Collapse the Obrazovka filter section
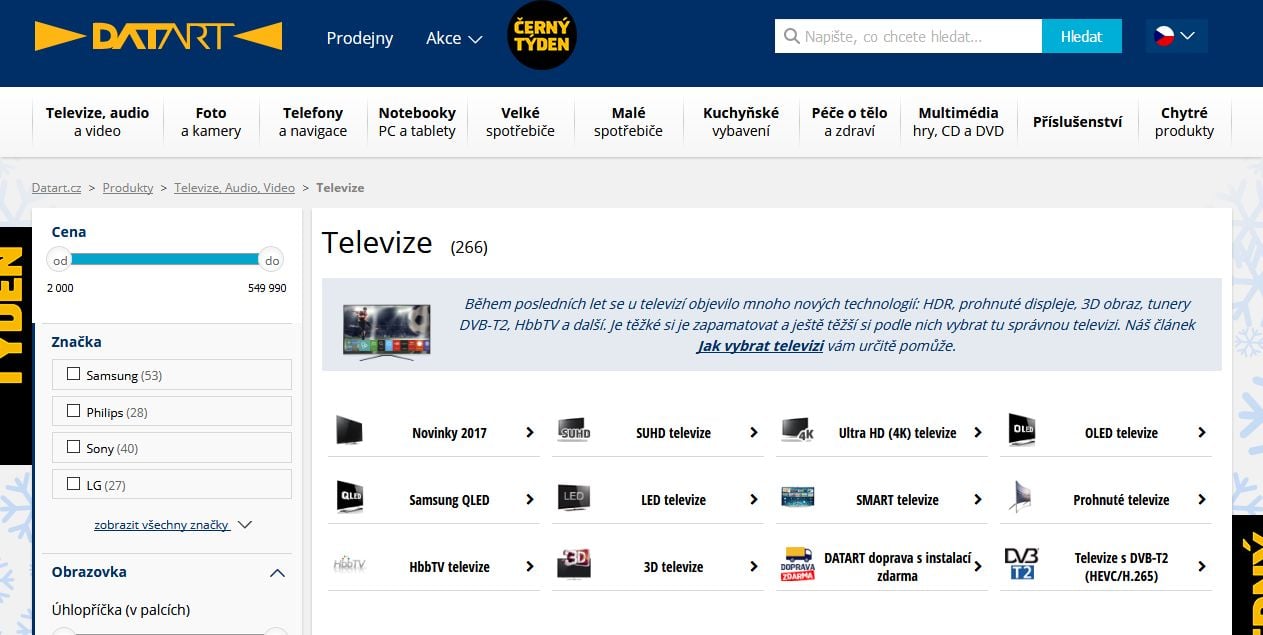This screenshot has width=1263, height=635. pyautogui.click(x=278, y=572)
